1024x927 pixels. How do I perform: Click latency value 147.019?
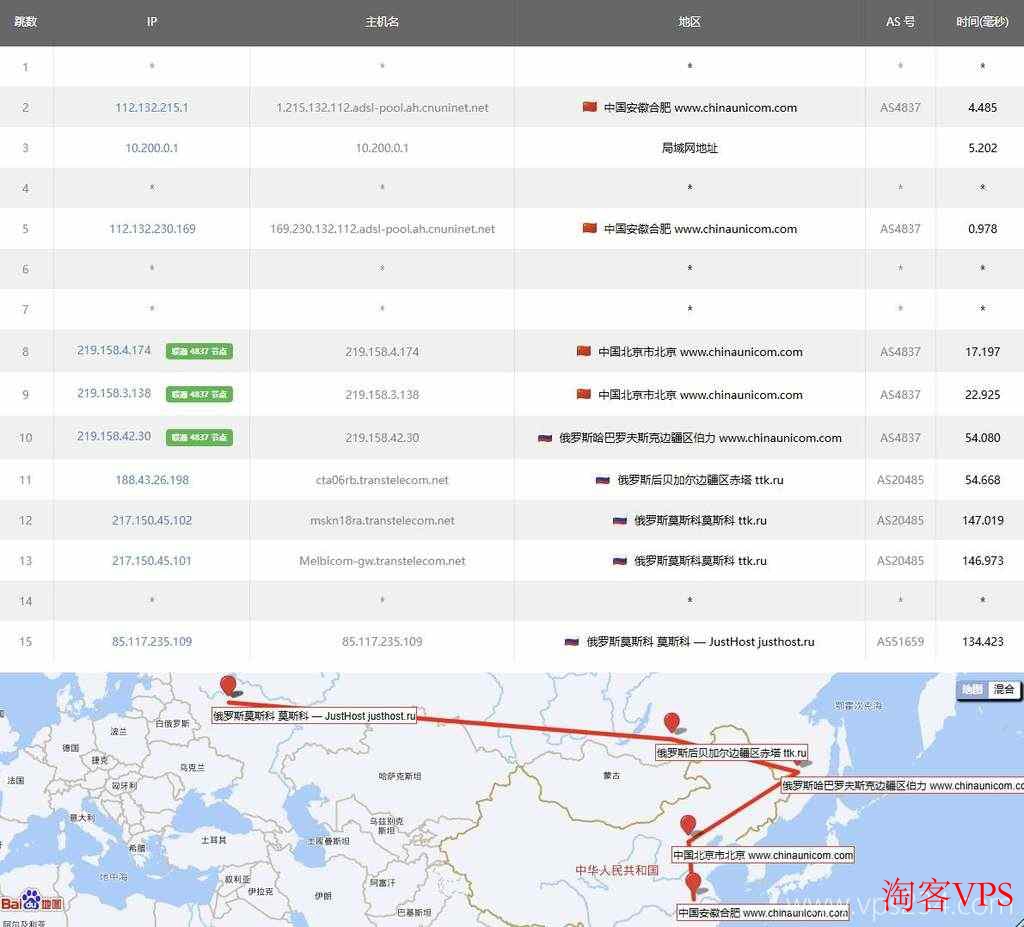982,521
